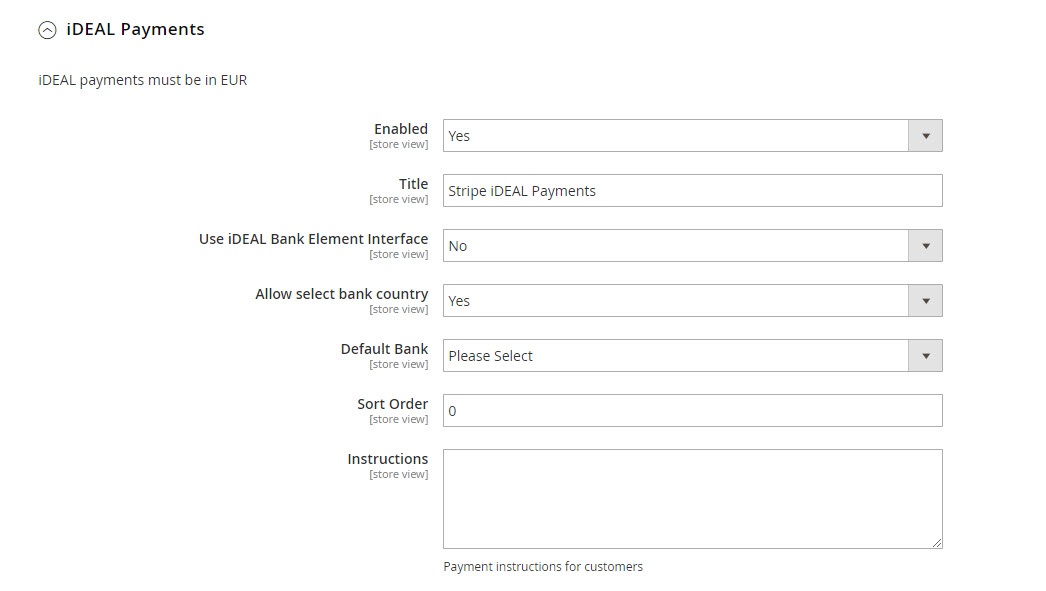Screen dimensions: 1046x591
Task: Click the iDEAL Payments section heading
Action: (x=133, y=30)
